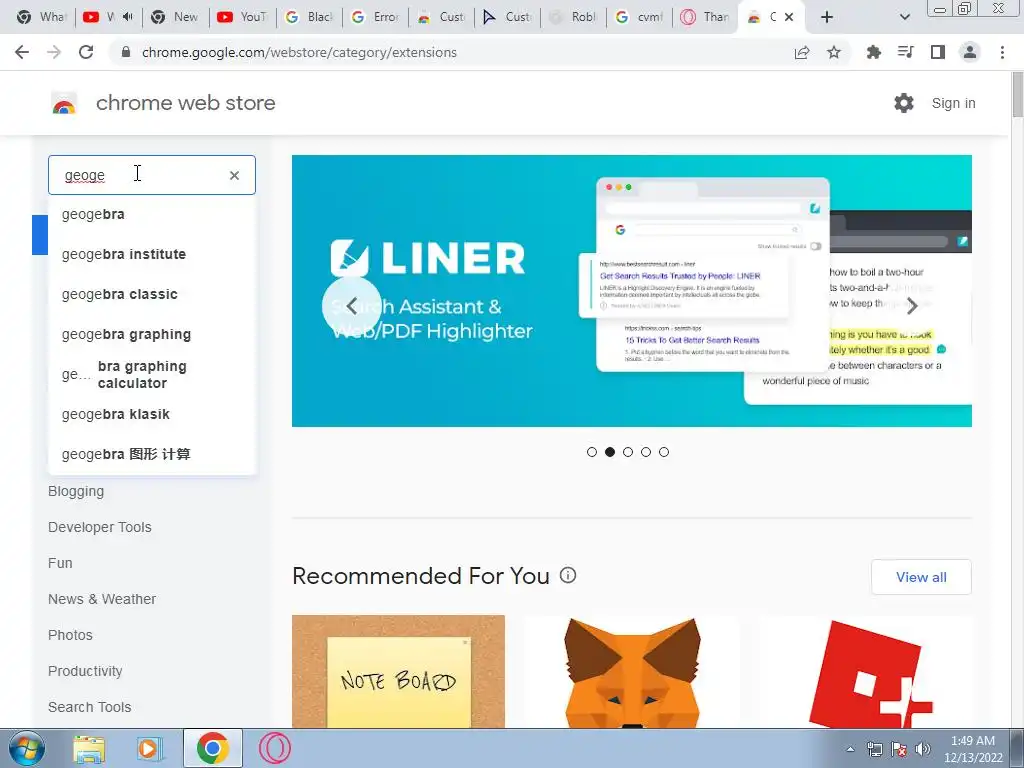The height and width of the screenshot is (768, 1024).
Task: Open the volume speaker tray icon
Action: (x=923, y=749)
